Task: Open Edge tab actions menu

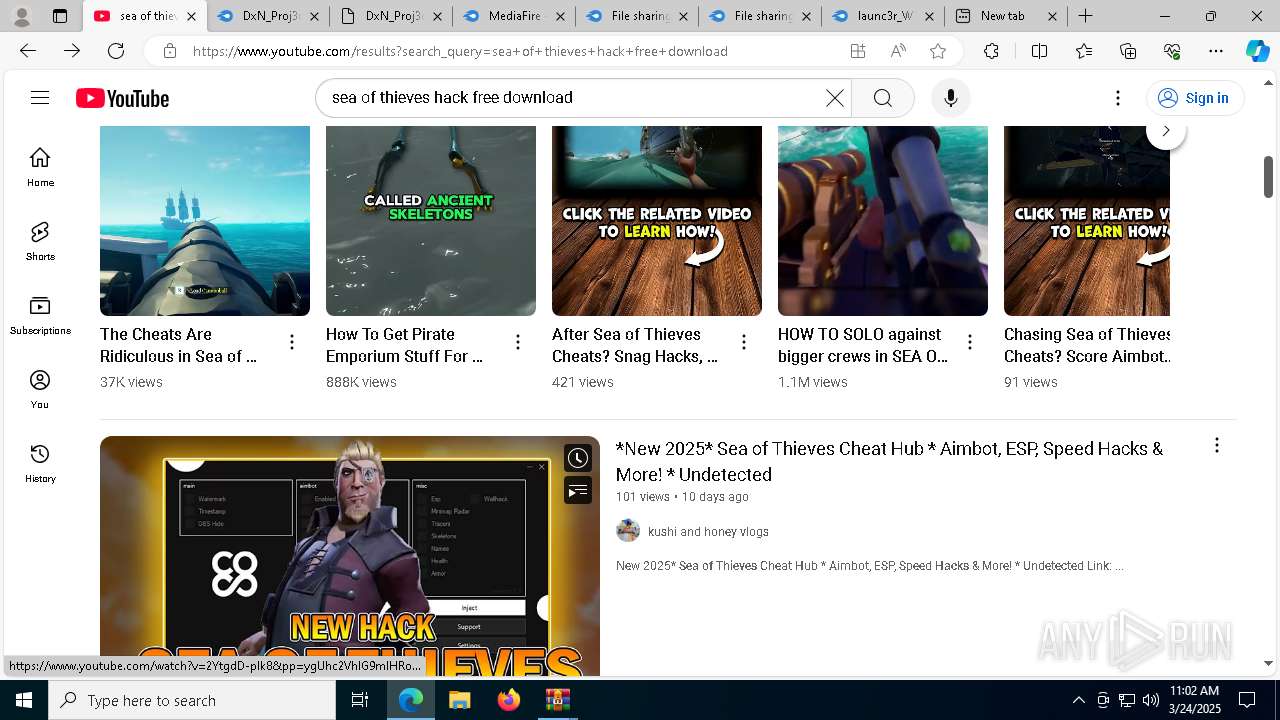Action: coord(60,16)
